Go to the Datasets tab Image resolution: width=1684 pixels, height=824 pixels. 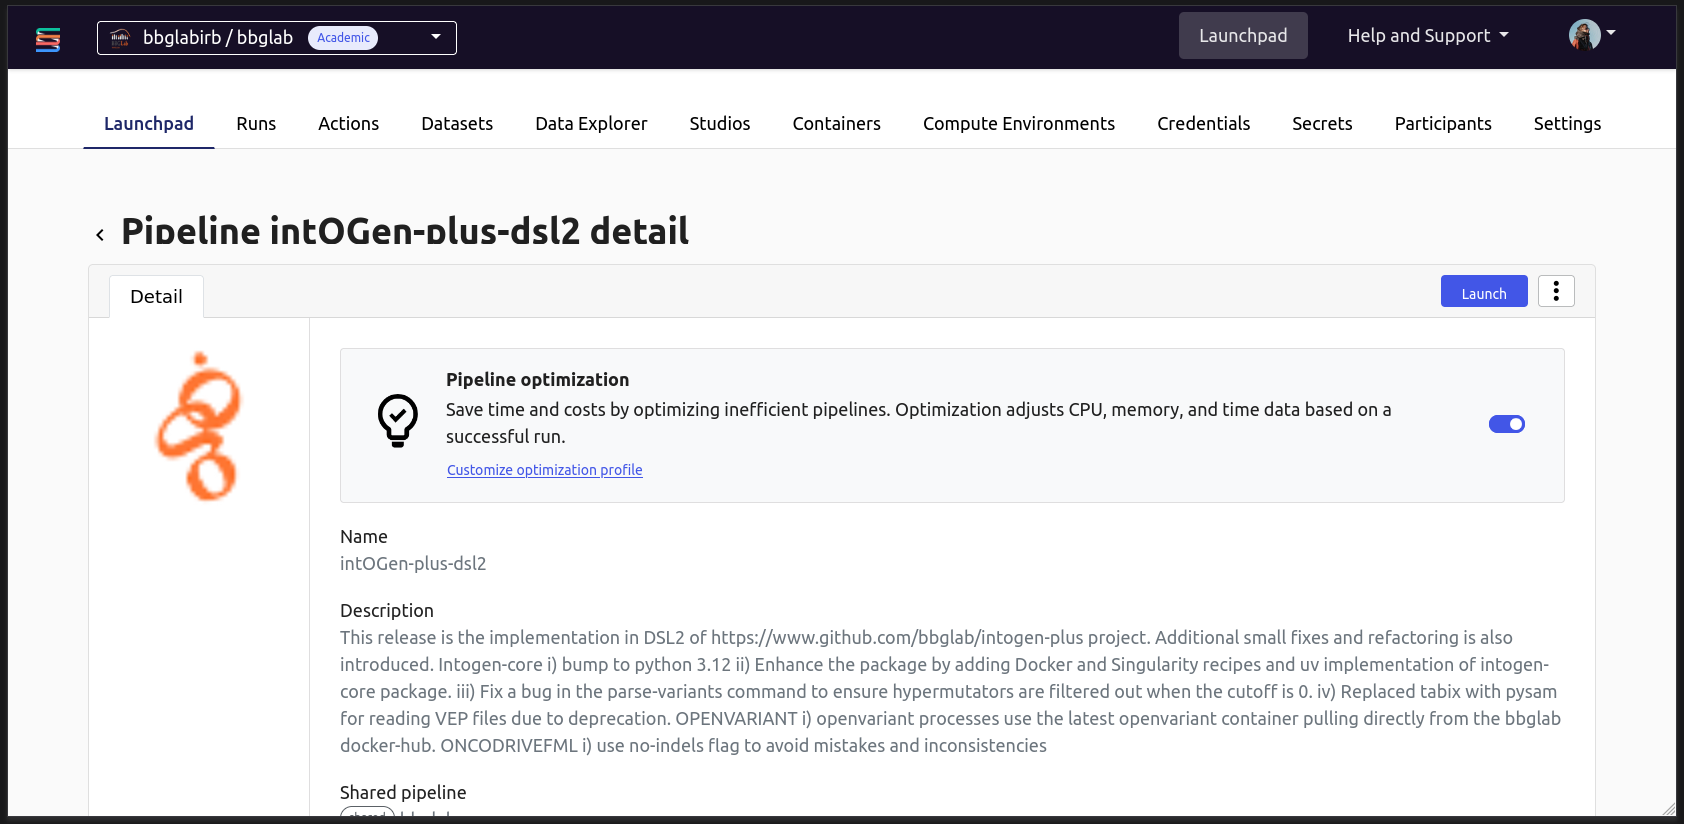point(457,124)
